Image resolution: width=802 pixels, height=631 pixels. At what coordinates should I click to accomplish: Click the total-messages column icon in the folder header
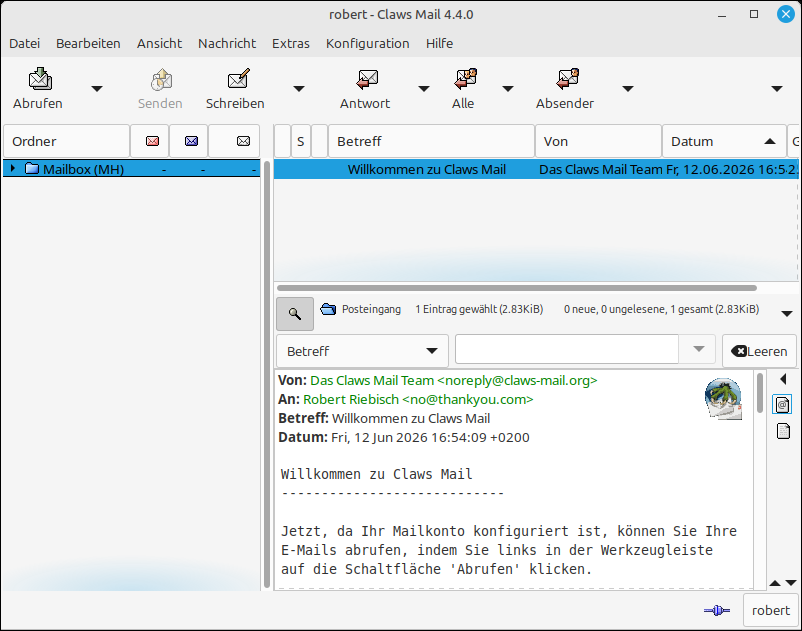pos(243,141)
